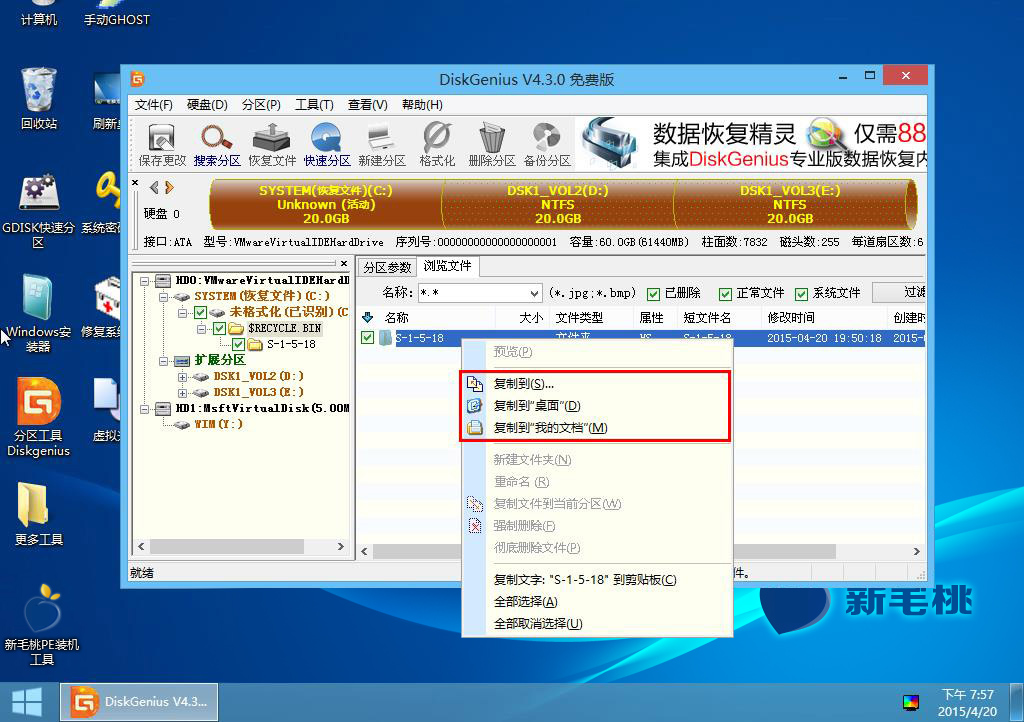Click the 文件类型 column header
Image resolution: width=1024 pixels, height=722 pixels.
pos(592,318)
